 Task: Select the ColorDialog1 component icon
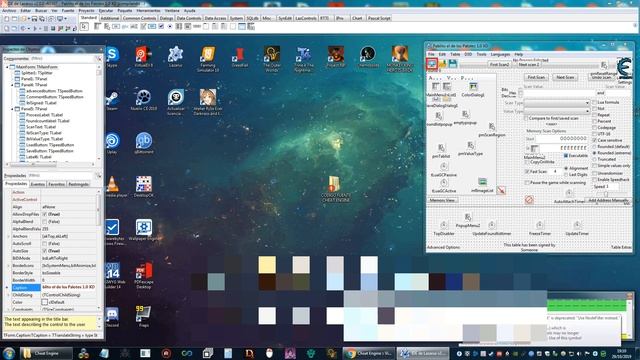tap(473, 86)
